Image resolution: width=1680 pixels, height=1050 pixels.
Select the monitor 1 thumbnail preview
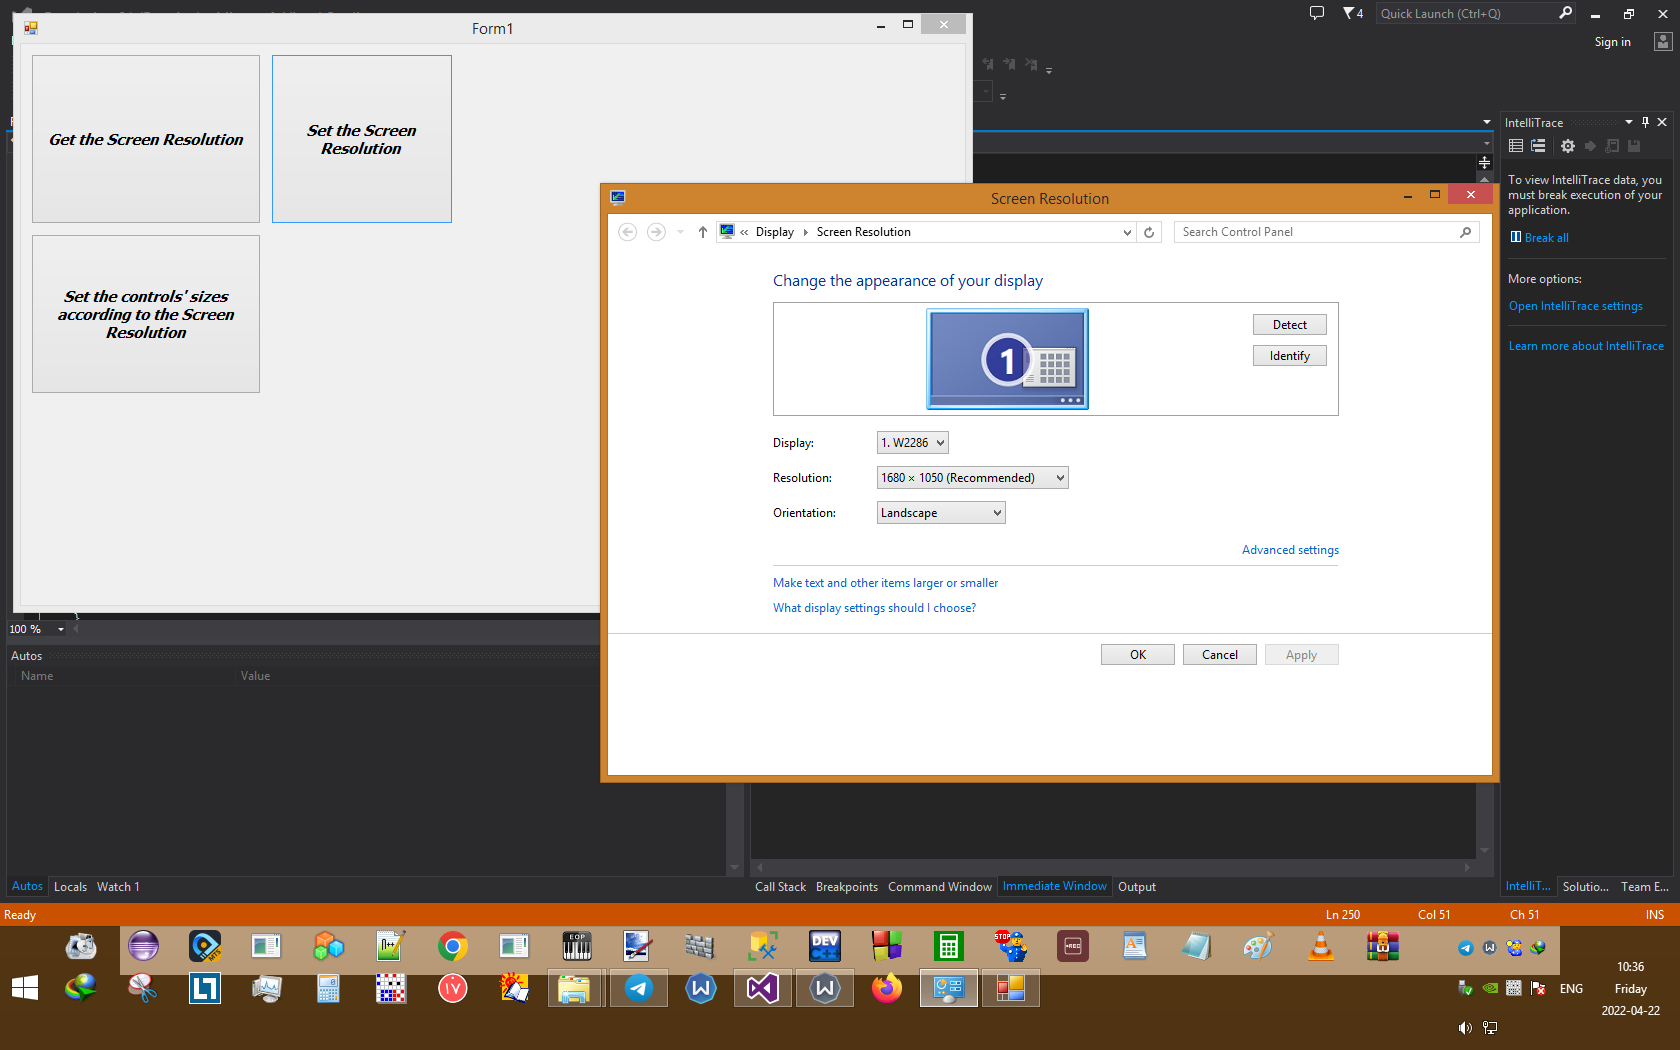[1007, 359]
